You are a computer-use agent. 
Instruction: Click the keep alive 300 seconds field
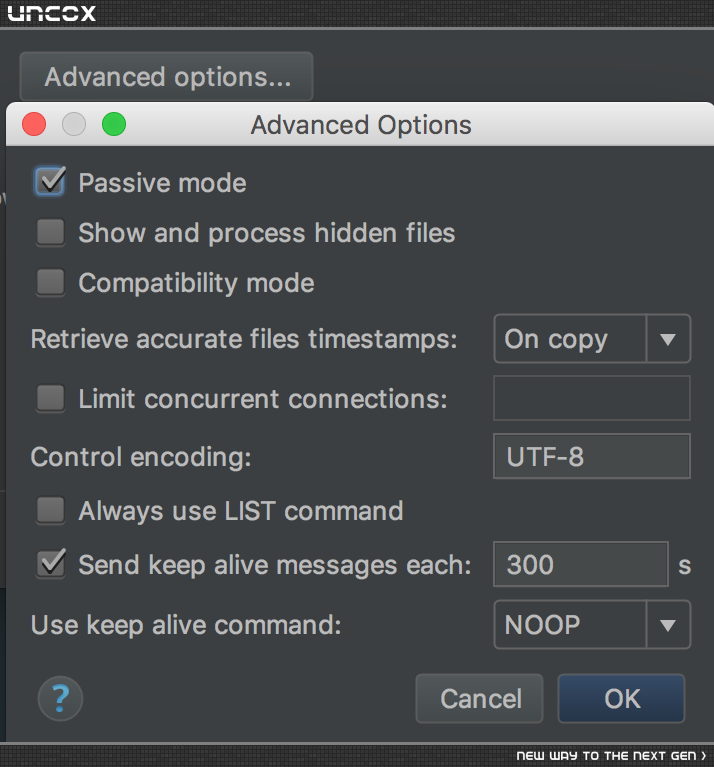tap(581, 564)
